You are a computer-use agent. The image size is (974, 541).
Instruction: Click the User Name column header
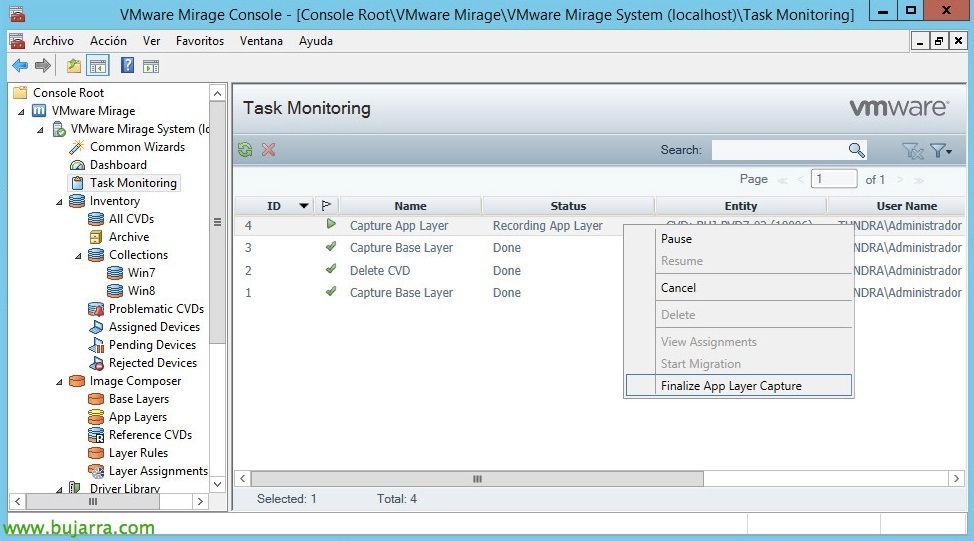896,206
